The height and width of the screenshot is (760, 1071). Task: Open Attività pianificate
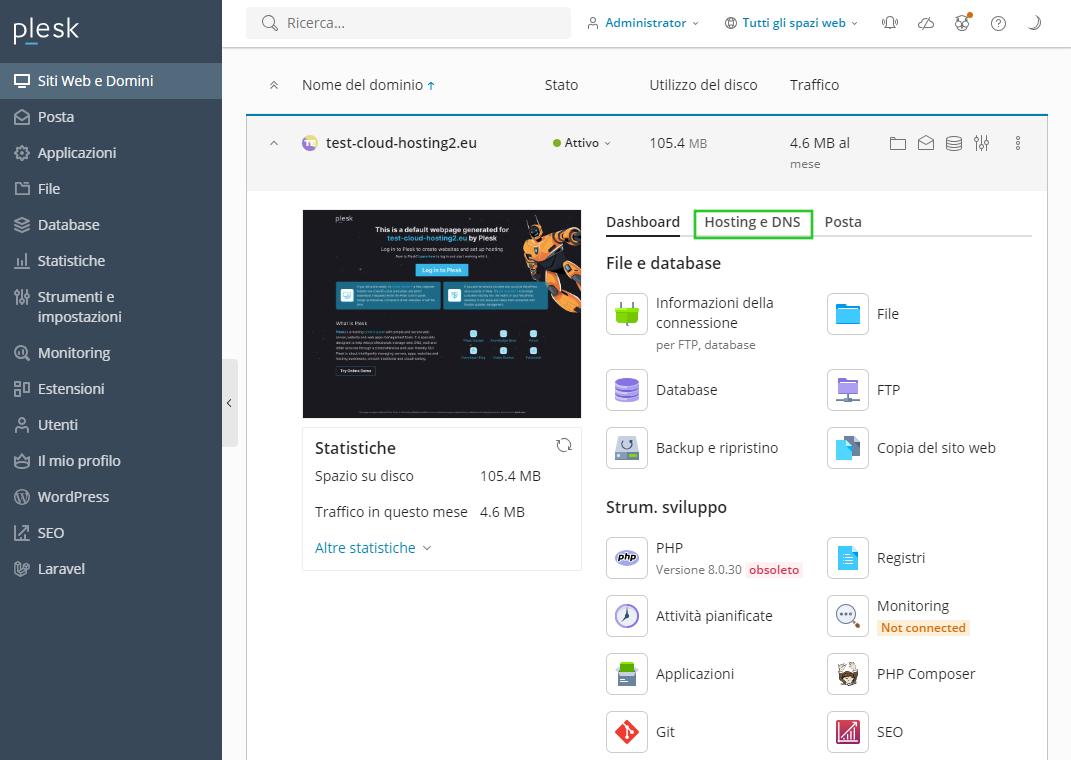(689, 616)
